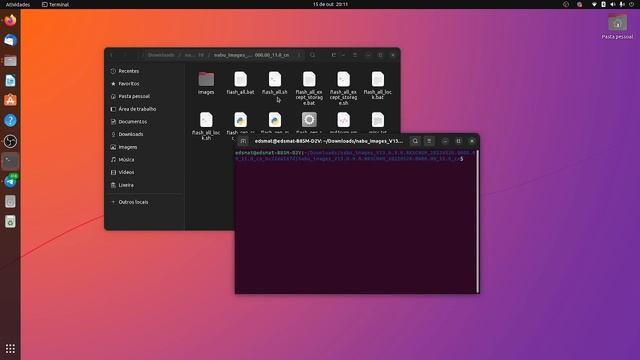Screen dimensions: 640x360
Task: Open Firefox from the dock
Action: (x=10, y=20)
